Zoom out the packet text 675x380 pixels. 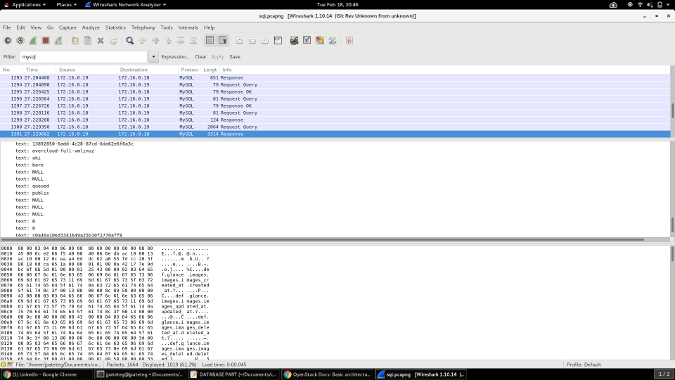coord(252,40)
